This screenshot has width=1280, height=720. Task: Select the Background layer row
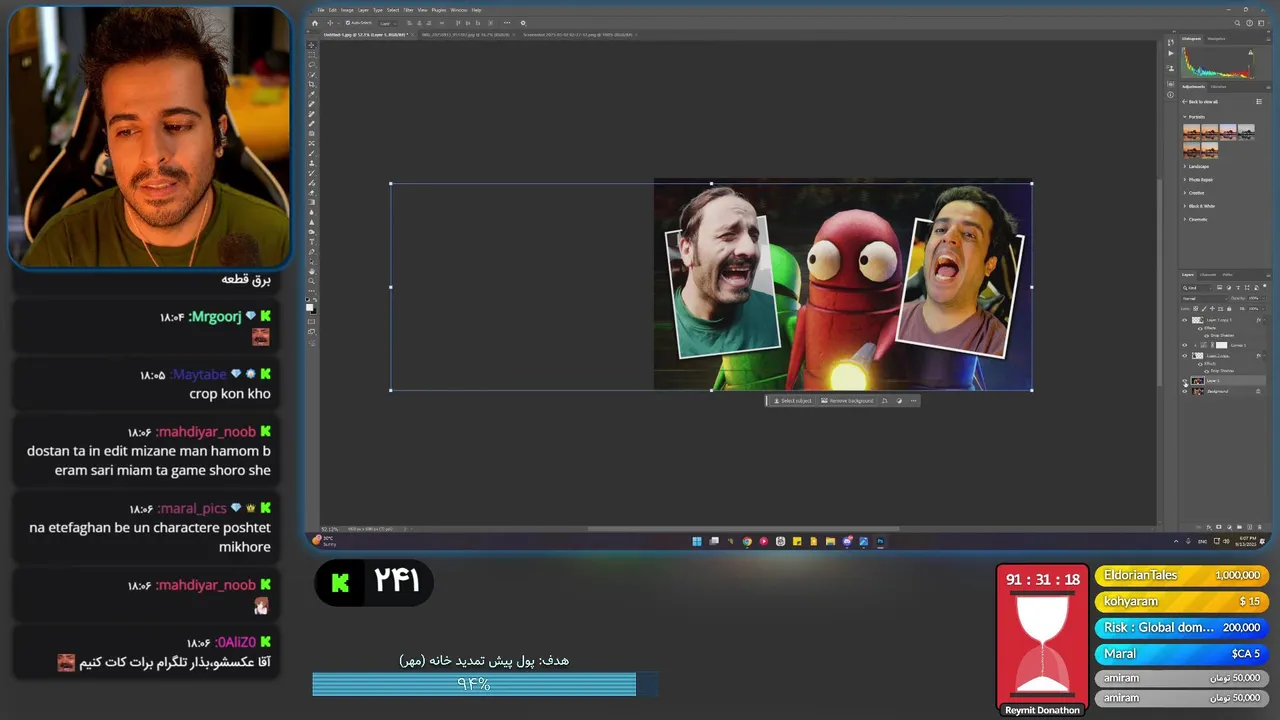(1223, 391)
